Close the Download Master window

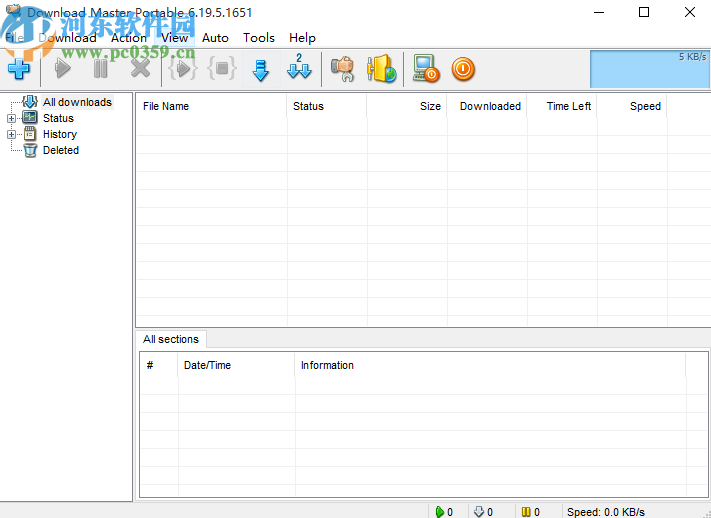(x=690, y=12)
